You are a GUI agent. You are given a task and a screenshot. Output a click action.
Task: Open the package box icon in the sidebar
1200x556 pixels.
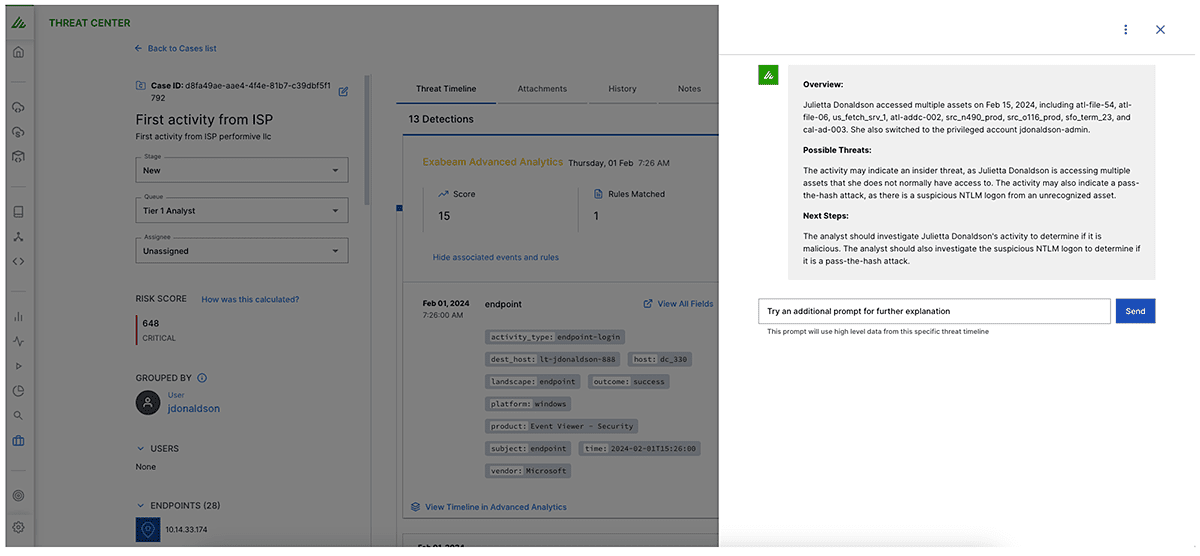click(18, 157)
